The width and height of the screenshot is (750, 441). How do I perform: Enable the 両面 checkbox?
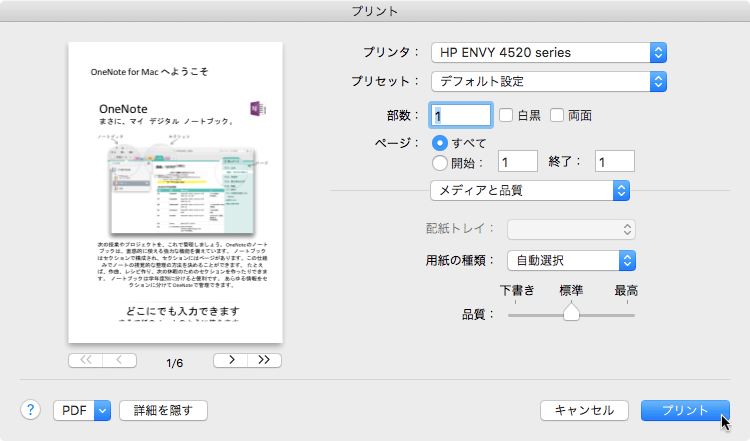point(557,115)
